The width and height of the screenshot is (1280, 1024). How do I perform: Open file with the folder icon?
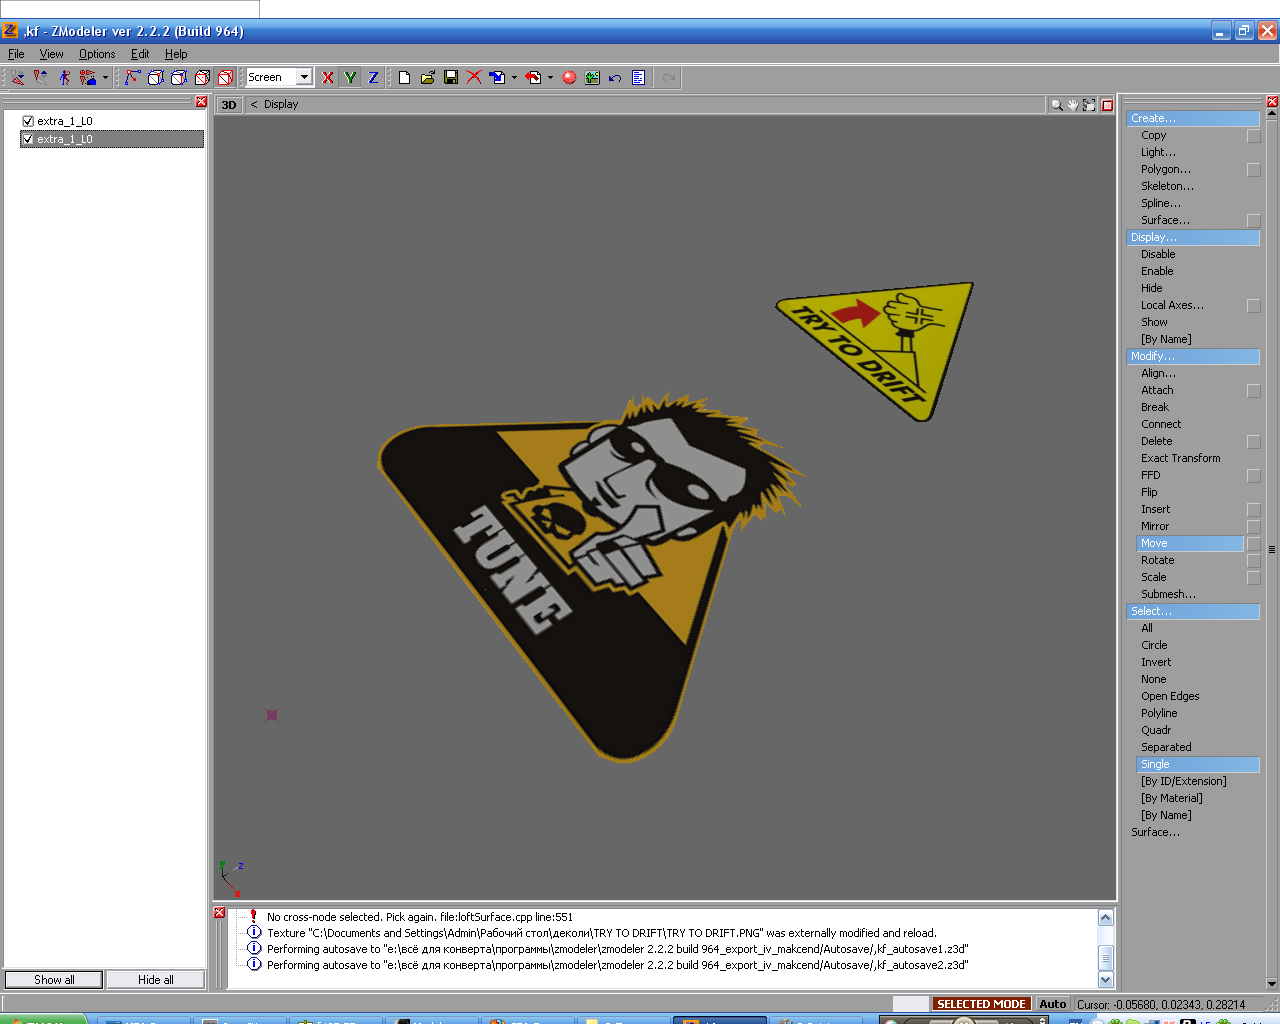pyautogui.click(x=428, y=78)
